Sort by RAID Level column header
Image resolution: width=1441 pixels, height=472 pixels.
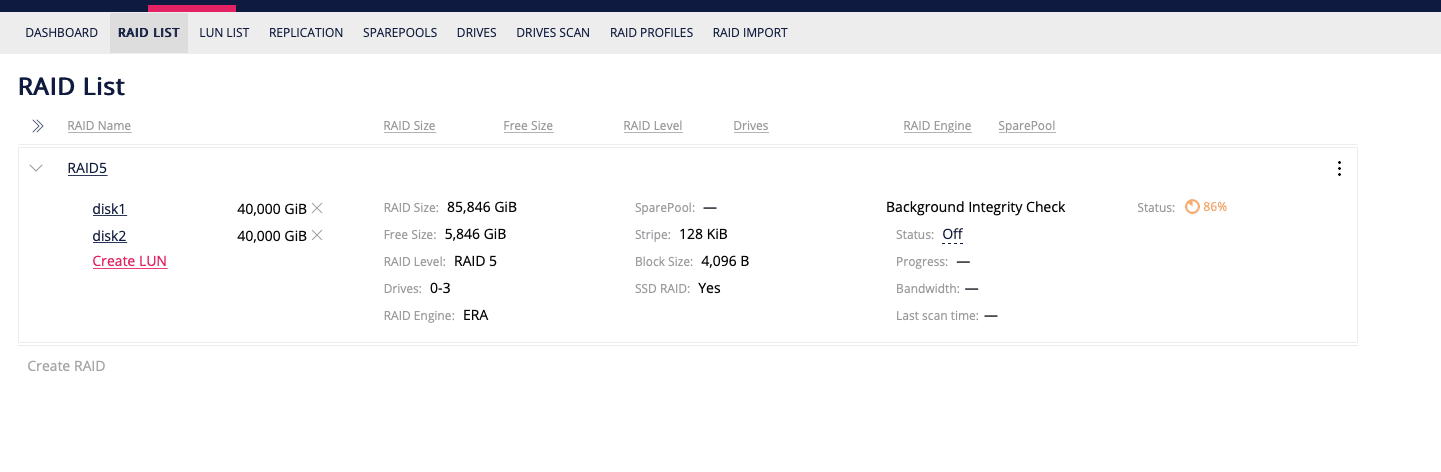click(x=653, y=126)
